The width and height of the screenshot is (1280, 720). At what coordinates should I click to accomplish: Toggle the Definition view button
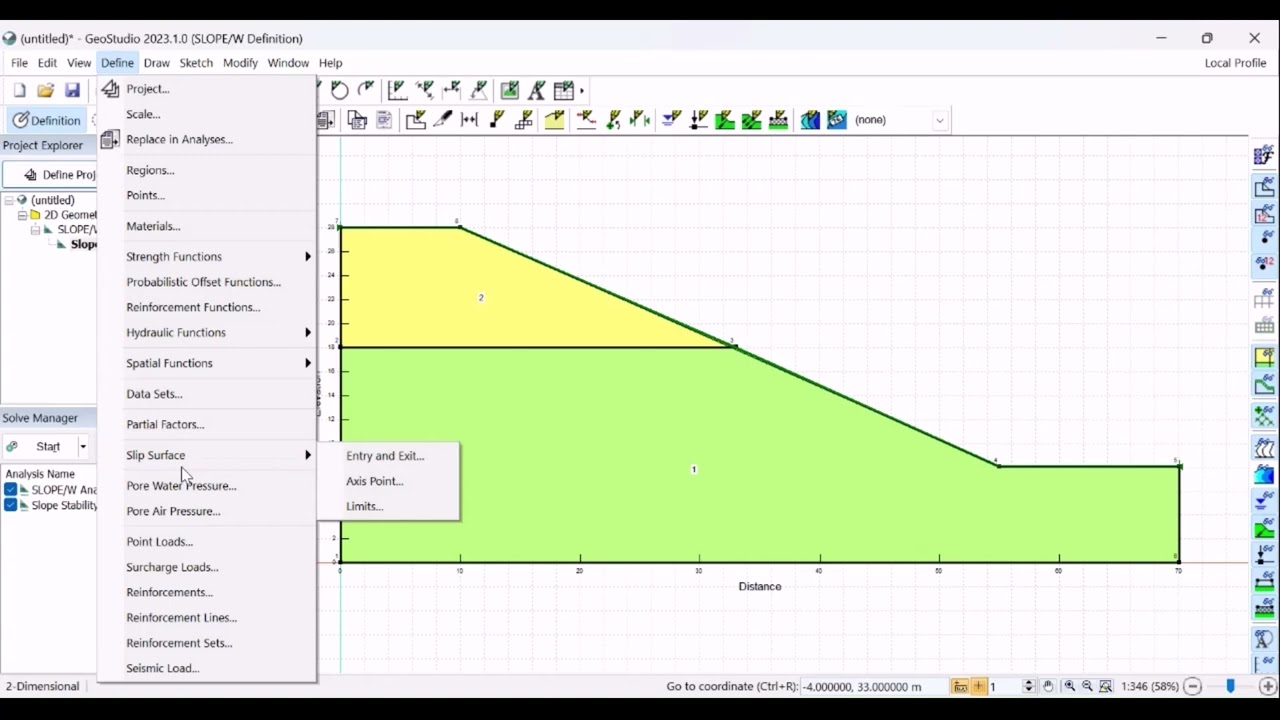[46, 120]
